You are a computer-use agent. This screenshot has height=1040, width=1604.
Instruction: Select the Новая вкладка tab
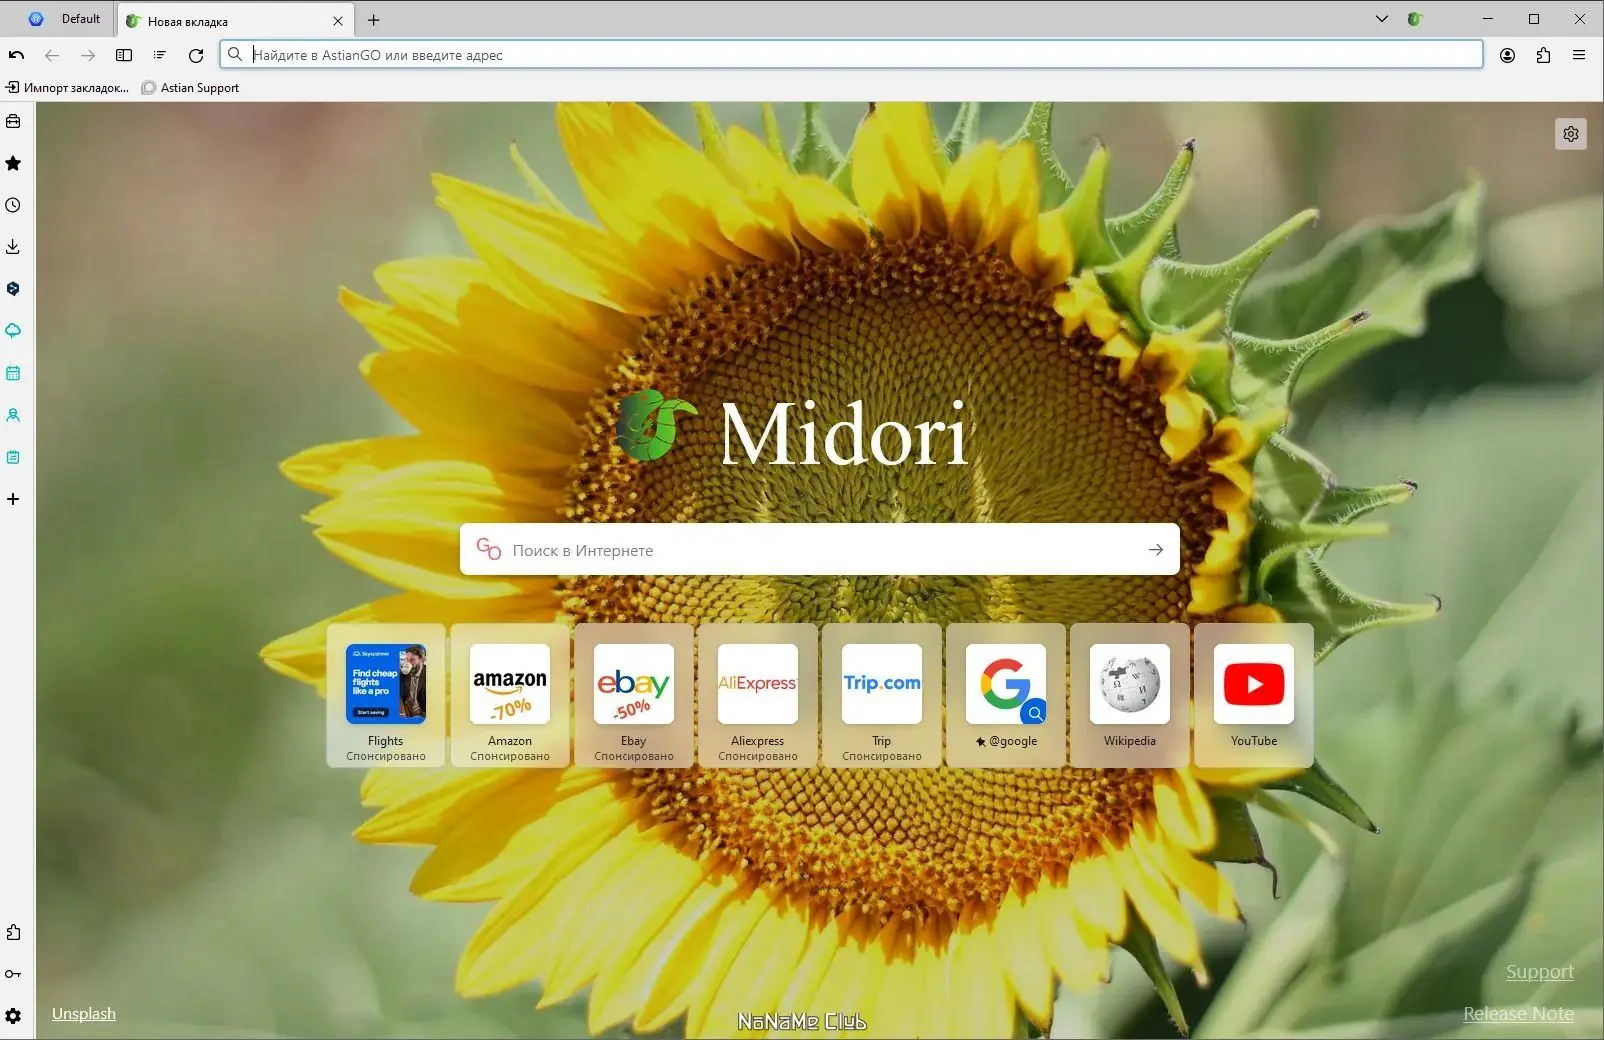tap(236, 21)
